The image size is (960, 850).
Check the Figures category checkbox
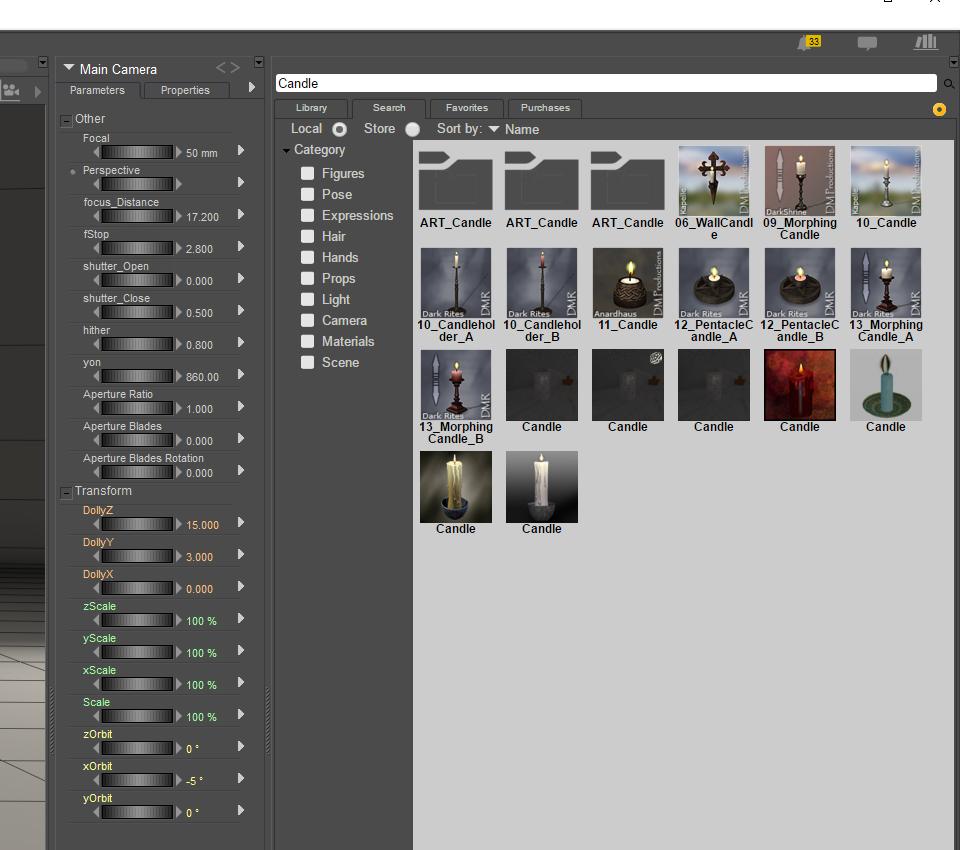point(307,173)
